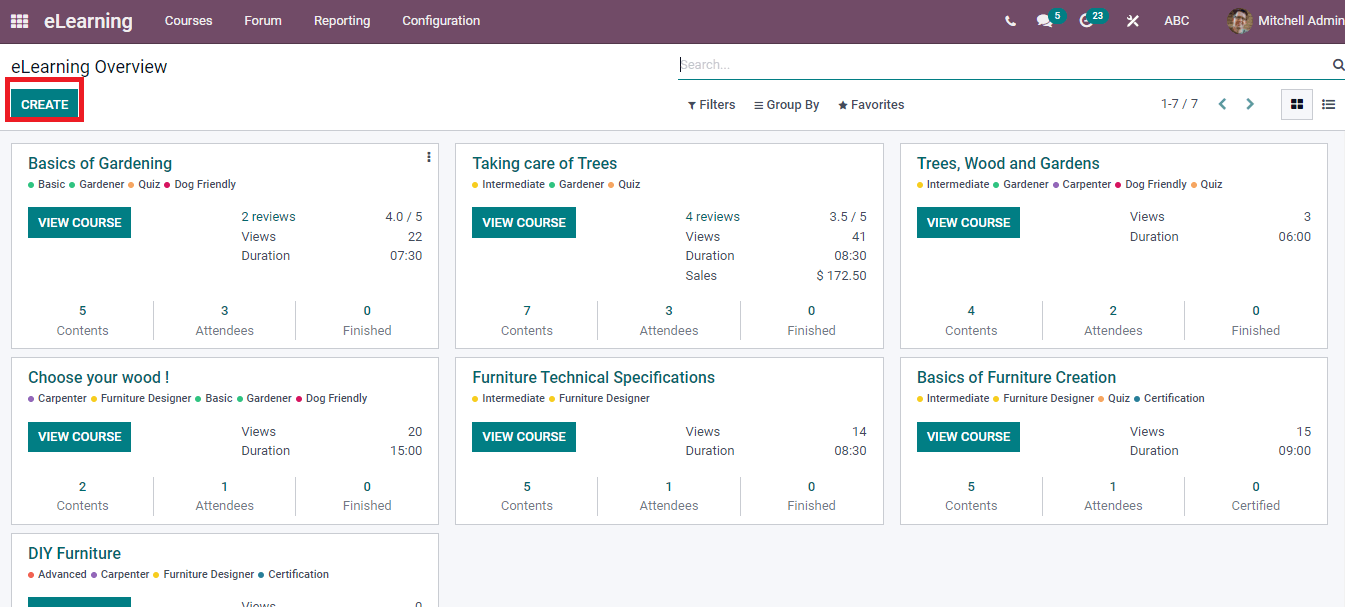Screen dimensions: 1345x607
Task: Click the CREATE button
Action: tap(44, 103)
